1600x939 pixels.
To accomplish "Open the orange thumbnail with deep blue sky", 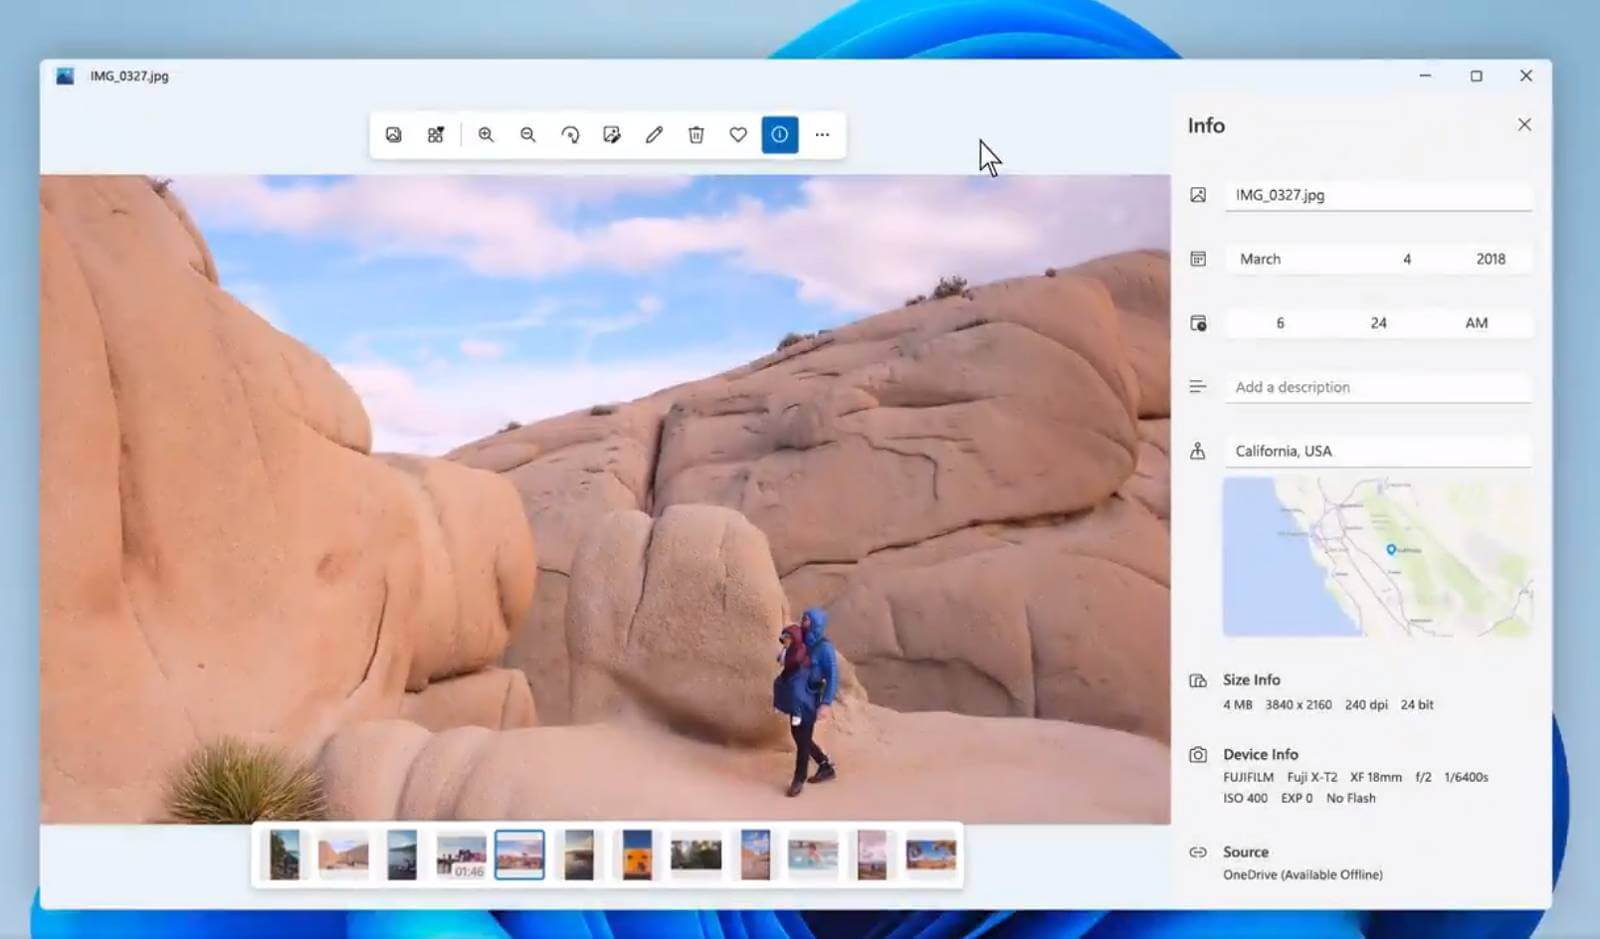I will [637, 855].
